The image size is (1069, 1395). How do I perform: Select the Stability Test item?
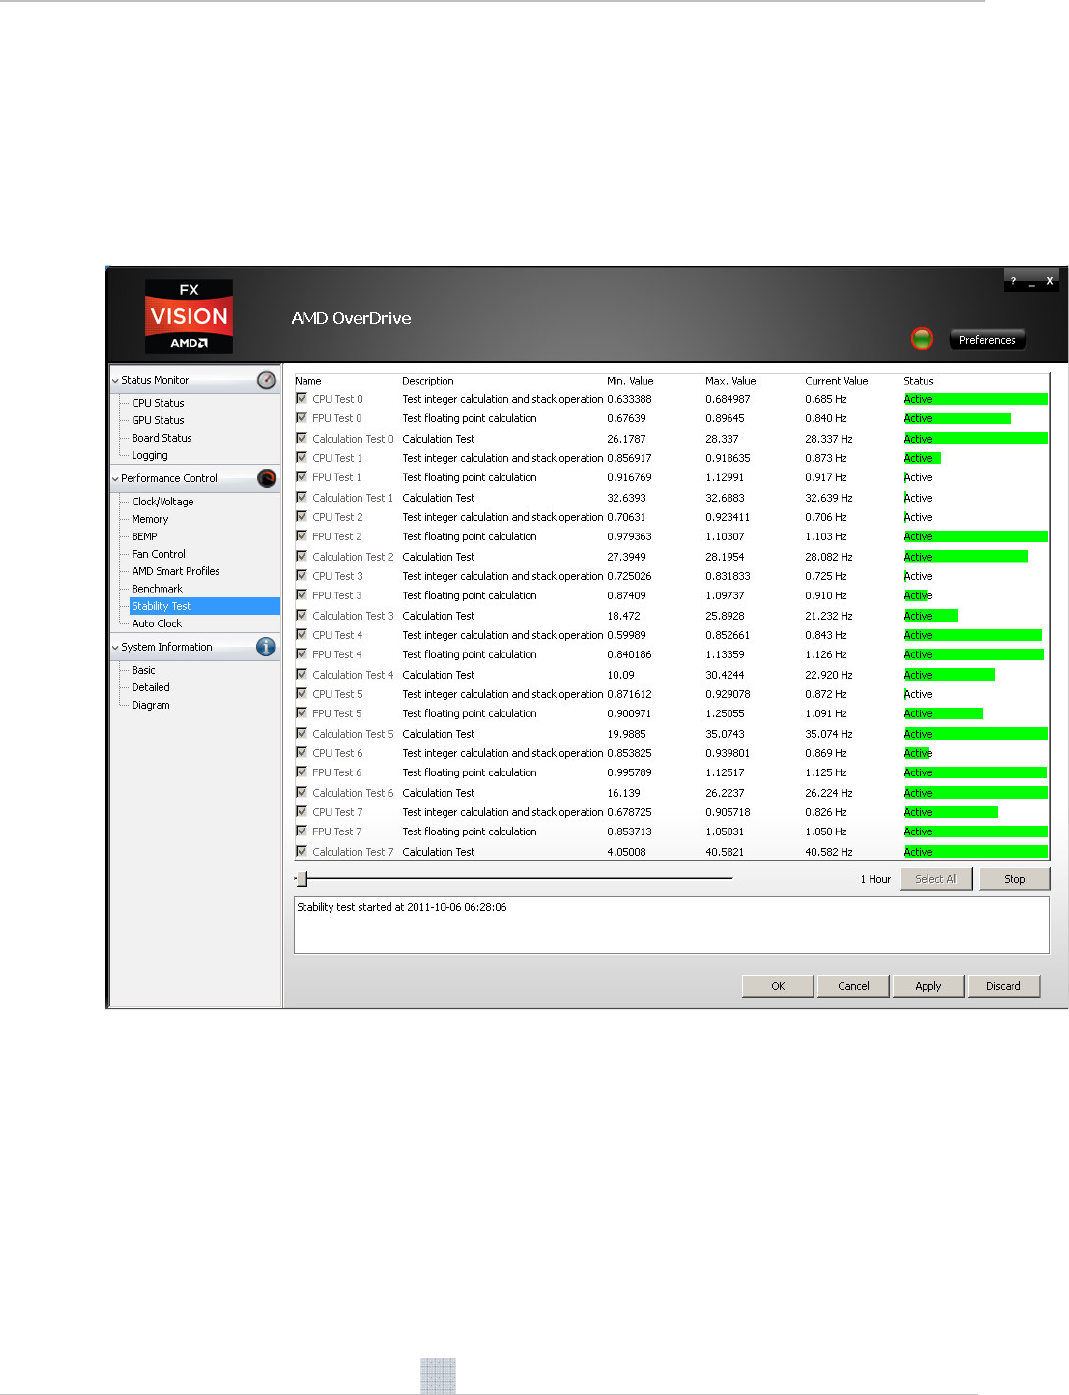click(x=204, y=606)
